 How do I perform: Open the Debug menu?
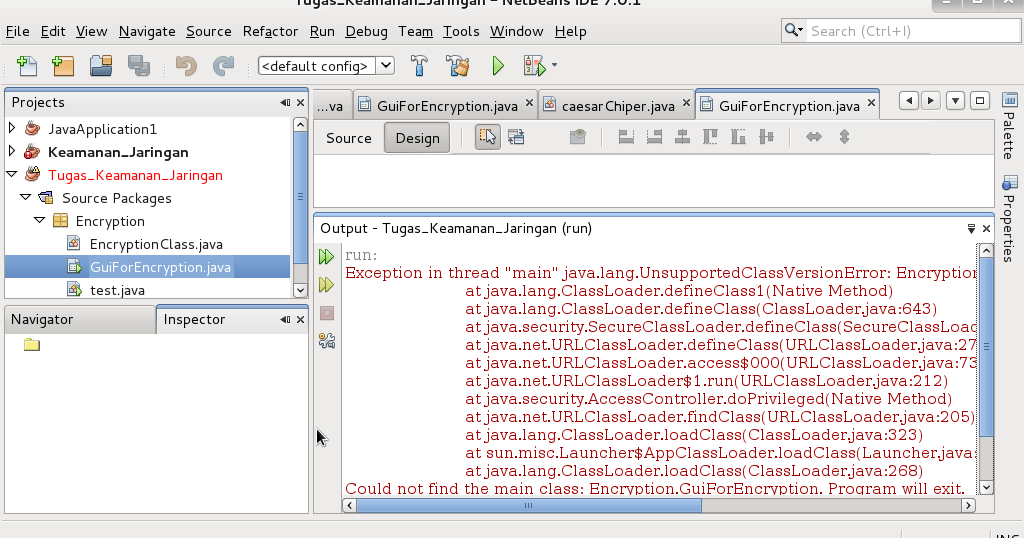point(366,31)
